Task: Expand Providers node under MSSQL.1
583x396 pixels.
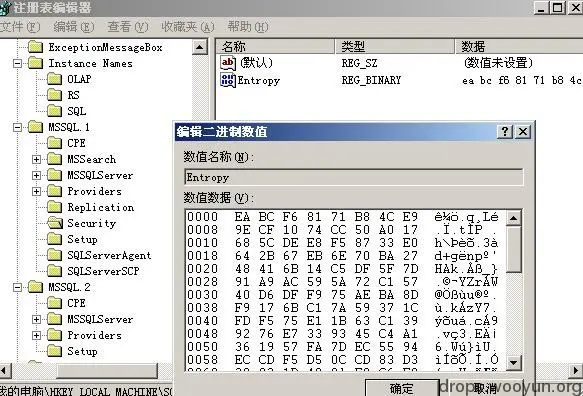Action: click(x=36, y=191)
